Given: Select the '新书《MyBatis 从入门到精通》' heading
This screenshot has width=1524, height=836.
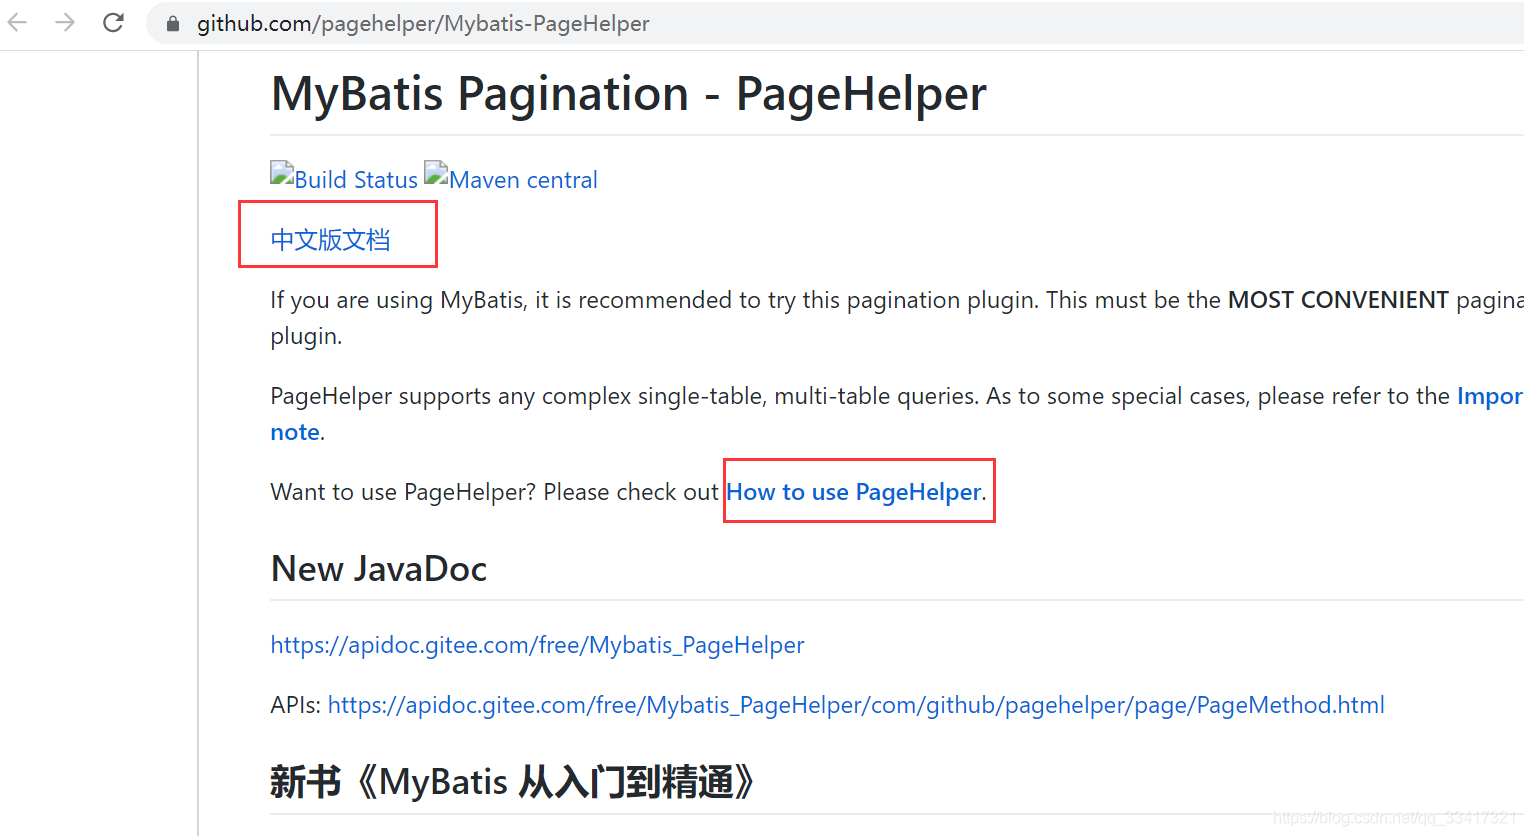Looking at the screenshot, I should click(512, 782).
